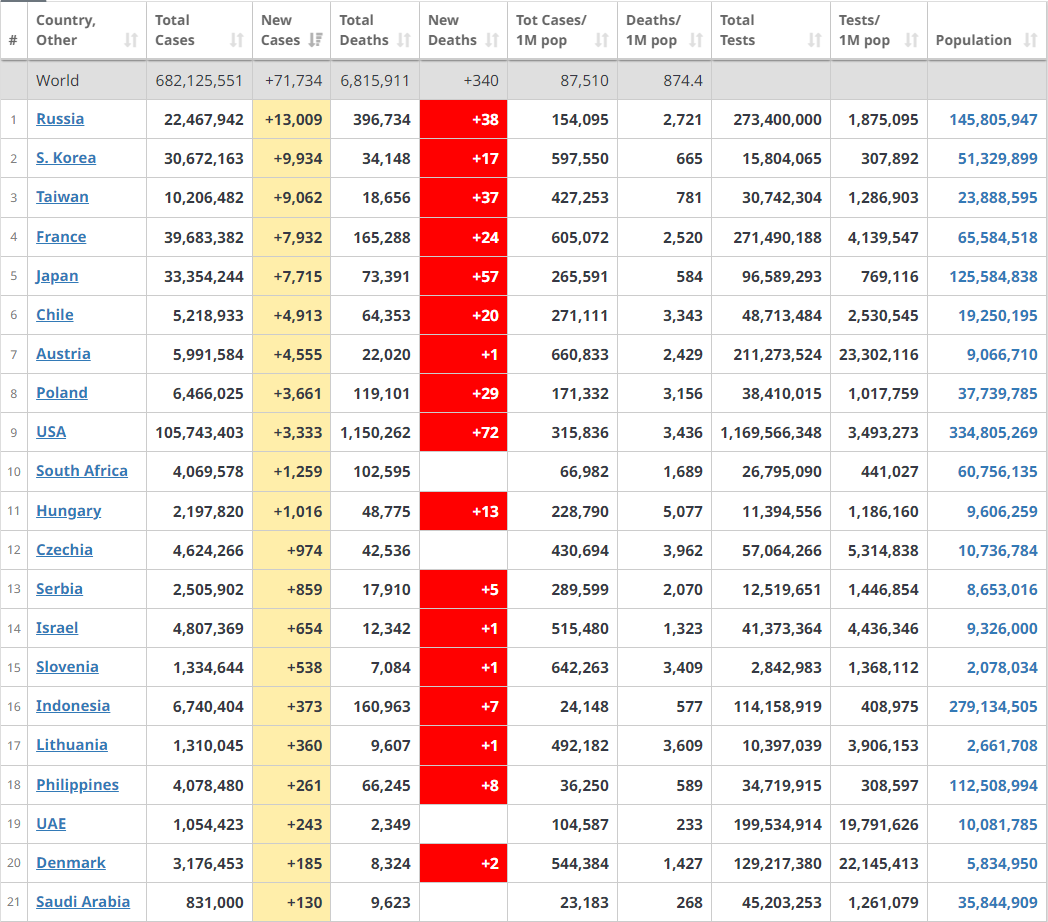Select Russia new cases +13,009
This screenshot has height=922, width=1048.
pyautogui.click(x=293, y=120)
